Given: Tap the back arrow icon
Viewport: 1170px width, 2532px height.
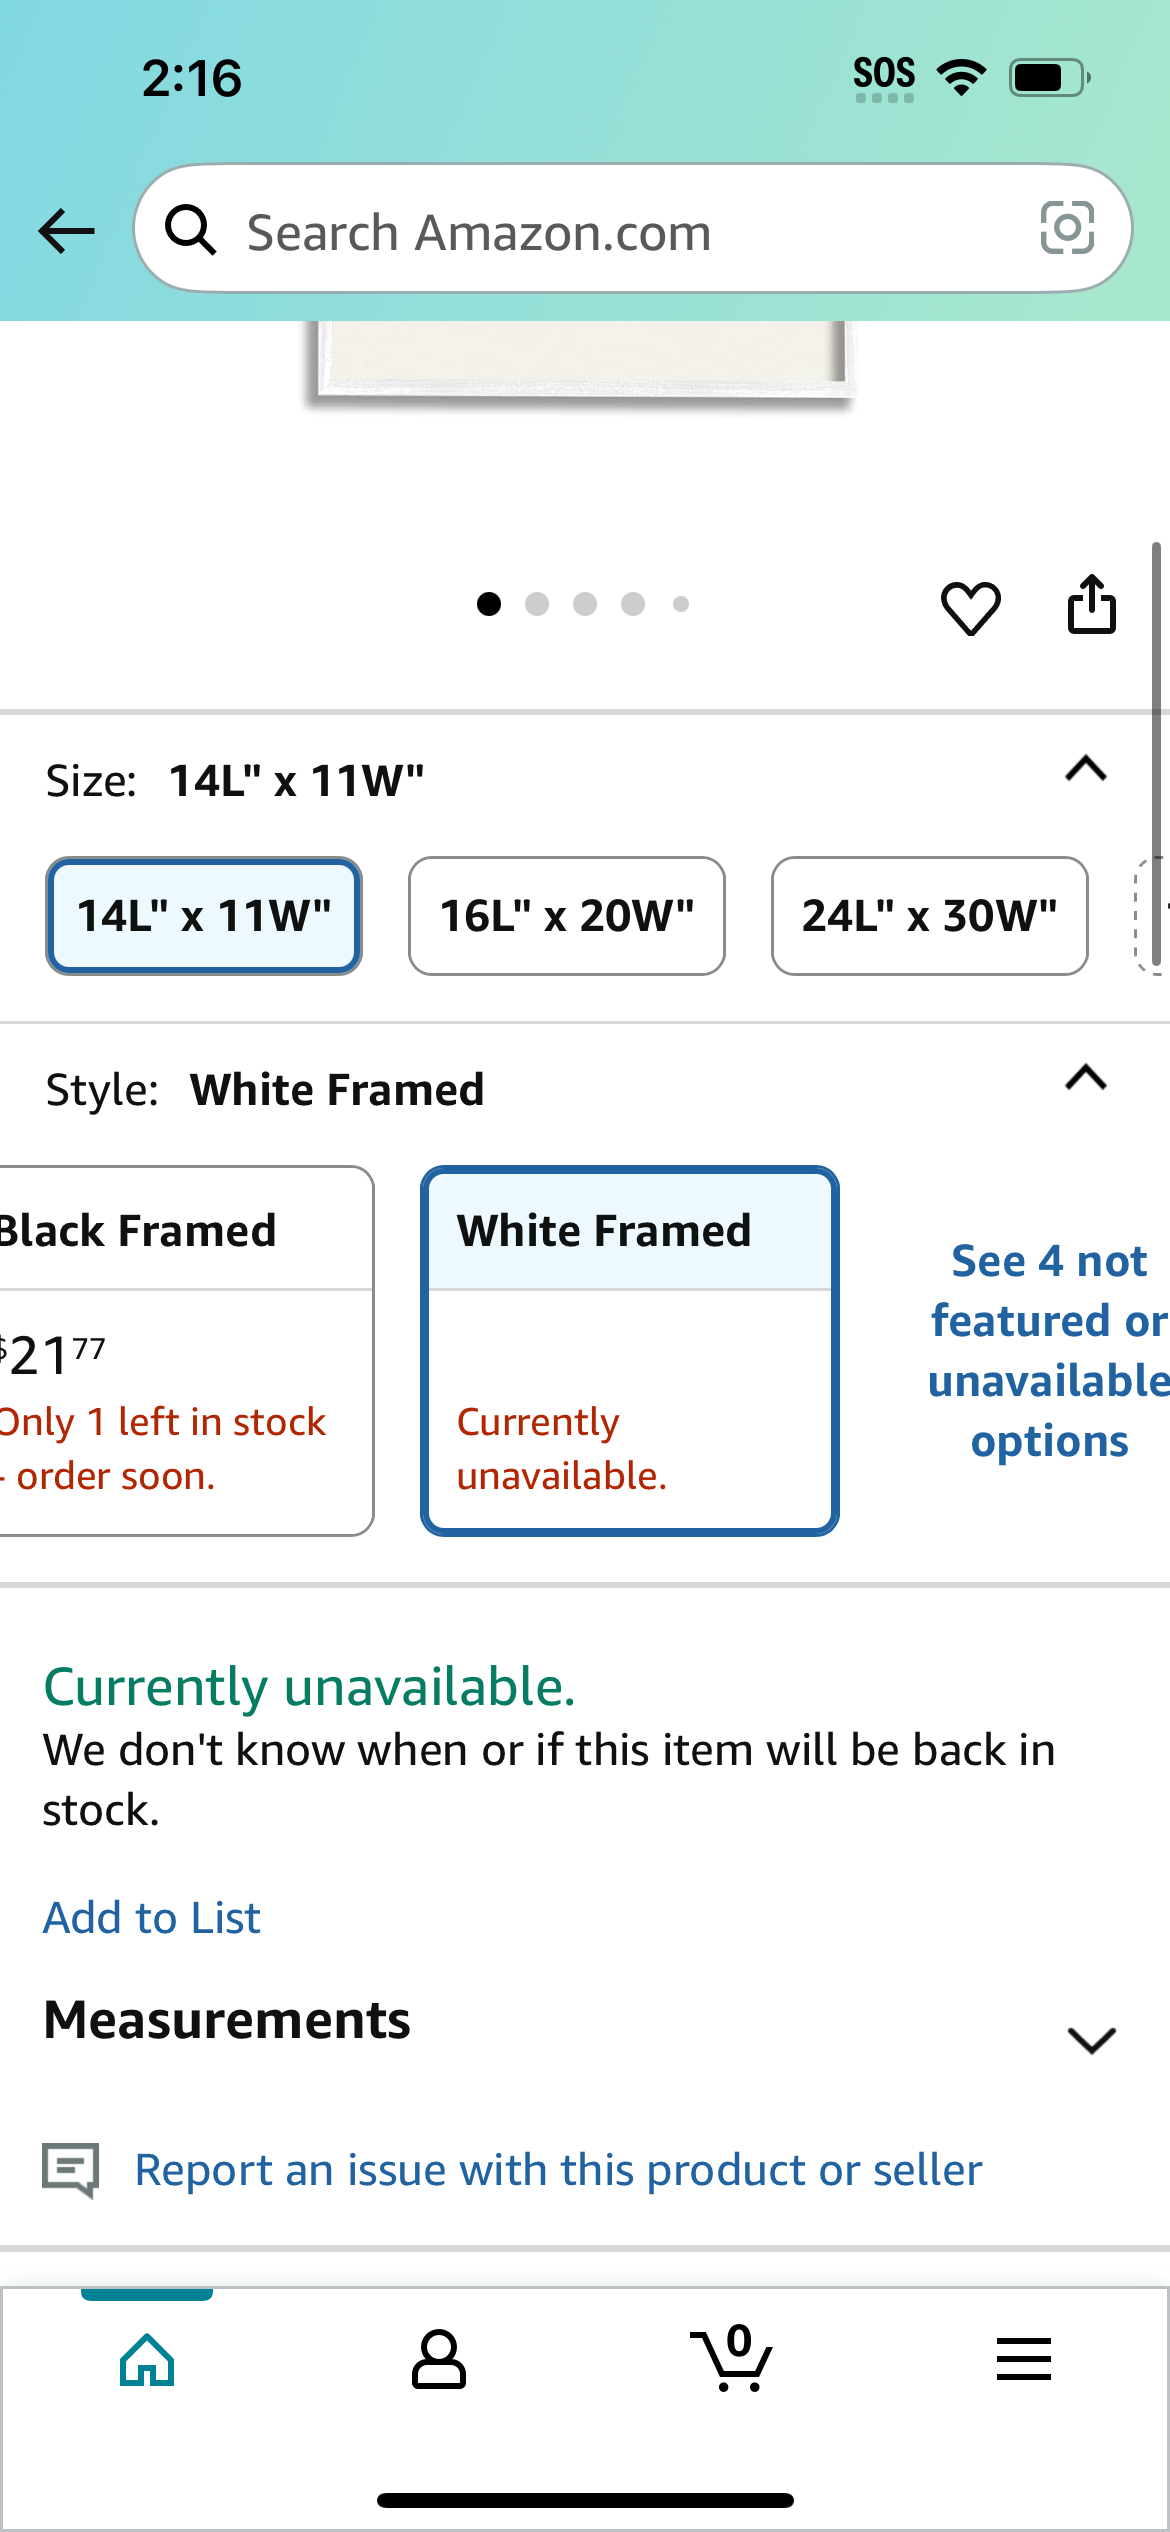Looking at the screenshot, I should (x=66, y=231).
